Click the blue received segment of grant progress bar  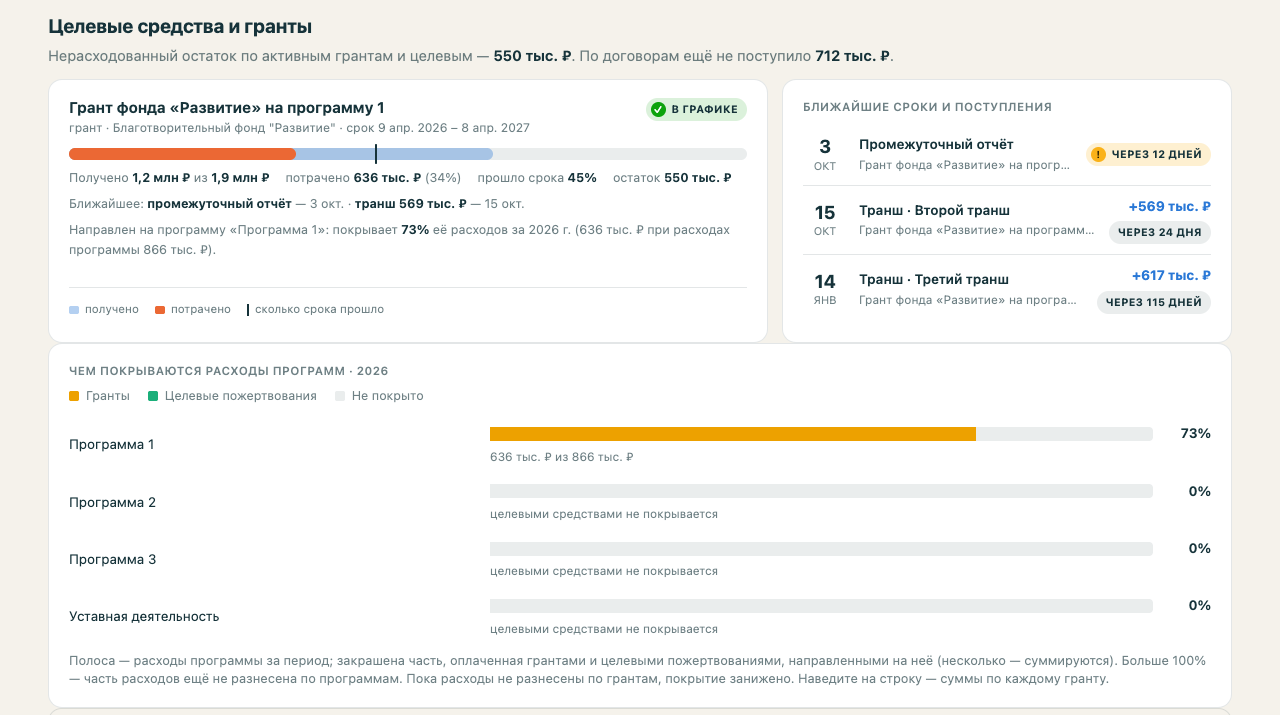tap(394, 154)
